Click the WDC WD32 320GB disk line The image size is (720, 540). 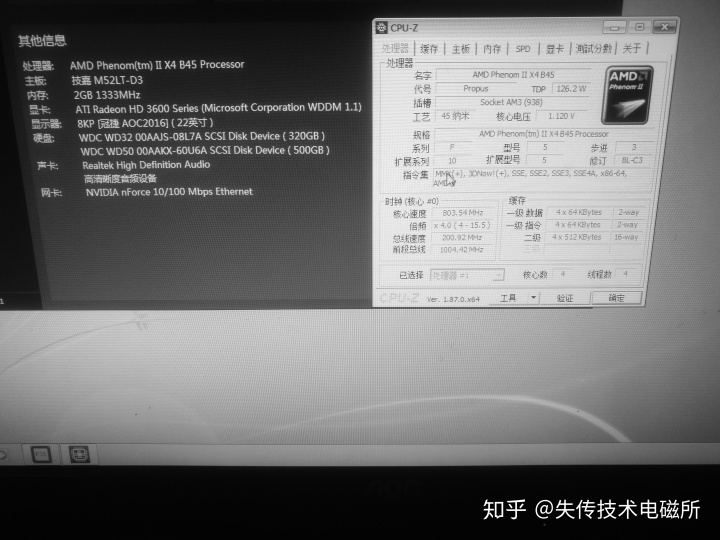pos(202,136)
